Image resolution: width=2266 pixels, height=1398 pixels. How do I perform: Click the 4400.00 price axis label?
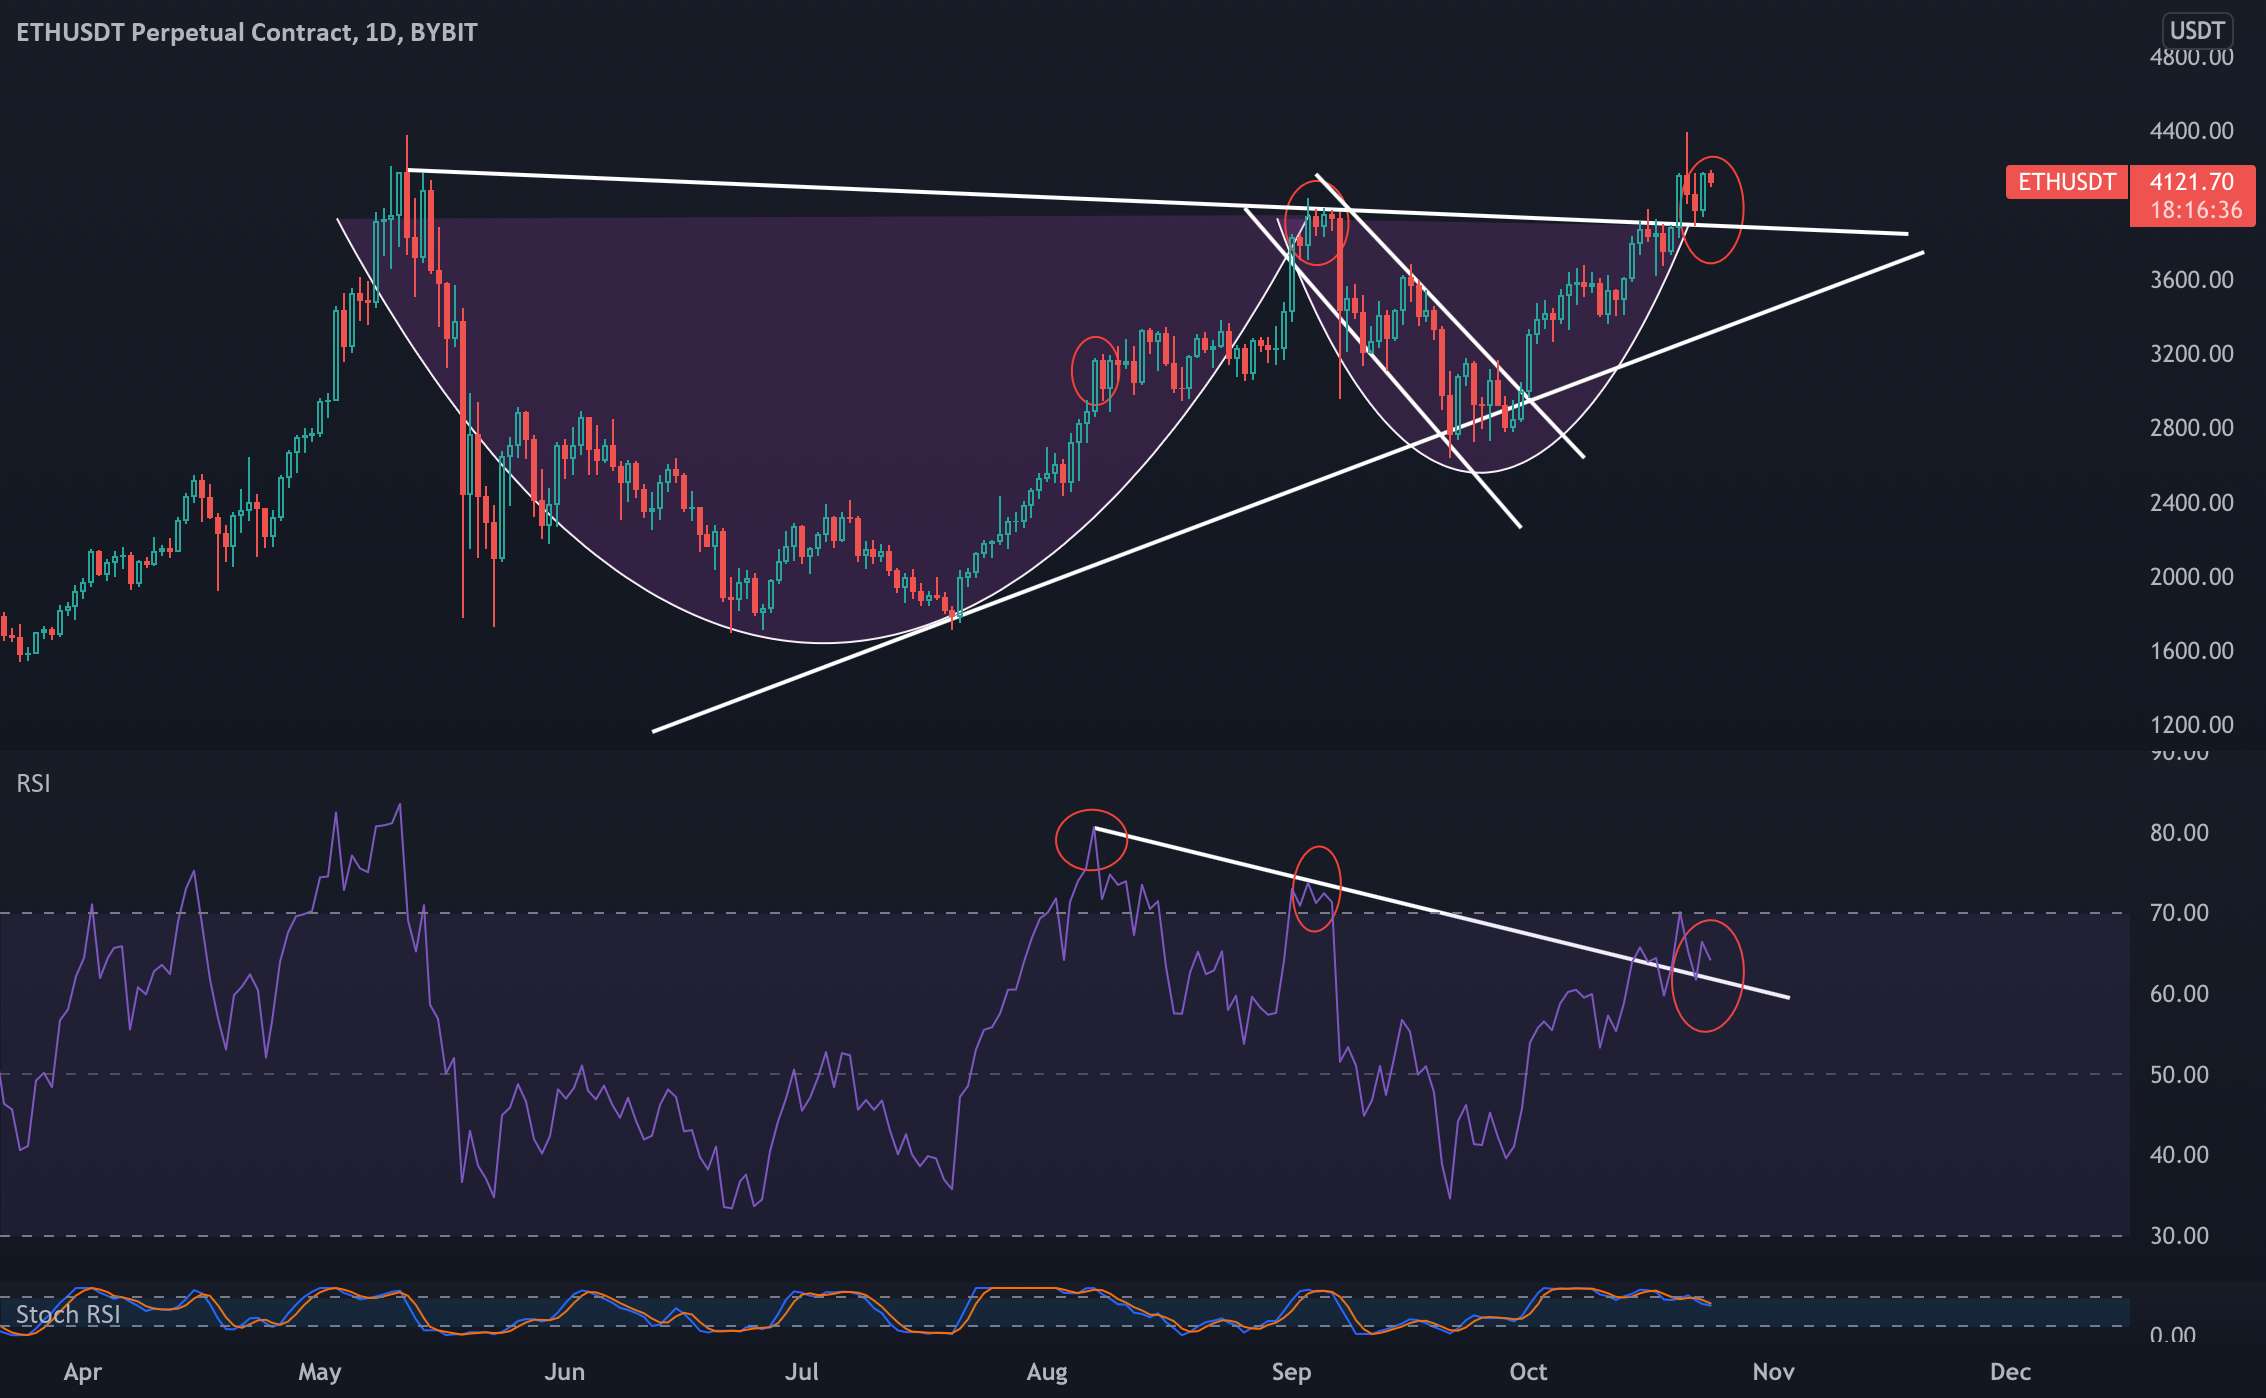(x=2192, y=131)
